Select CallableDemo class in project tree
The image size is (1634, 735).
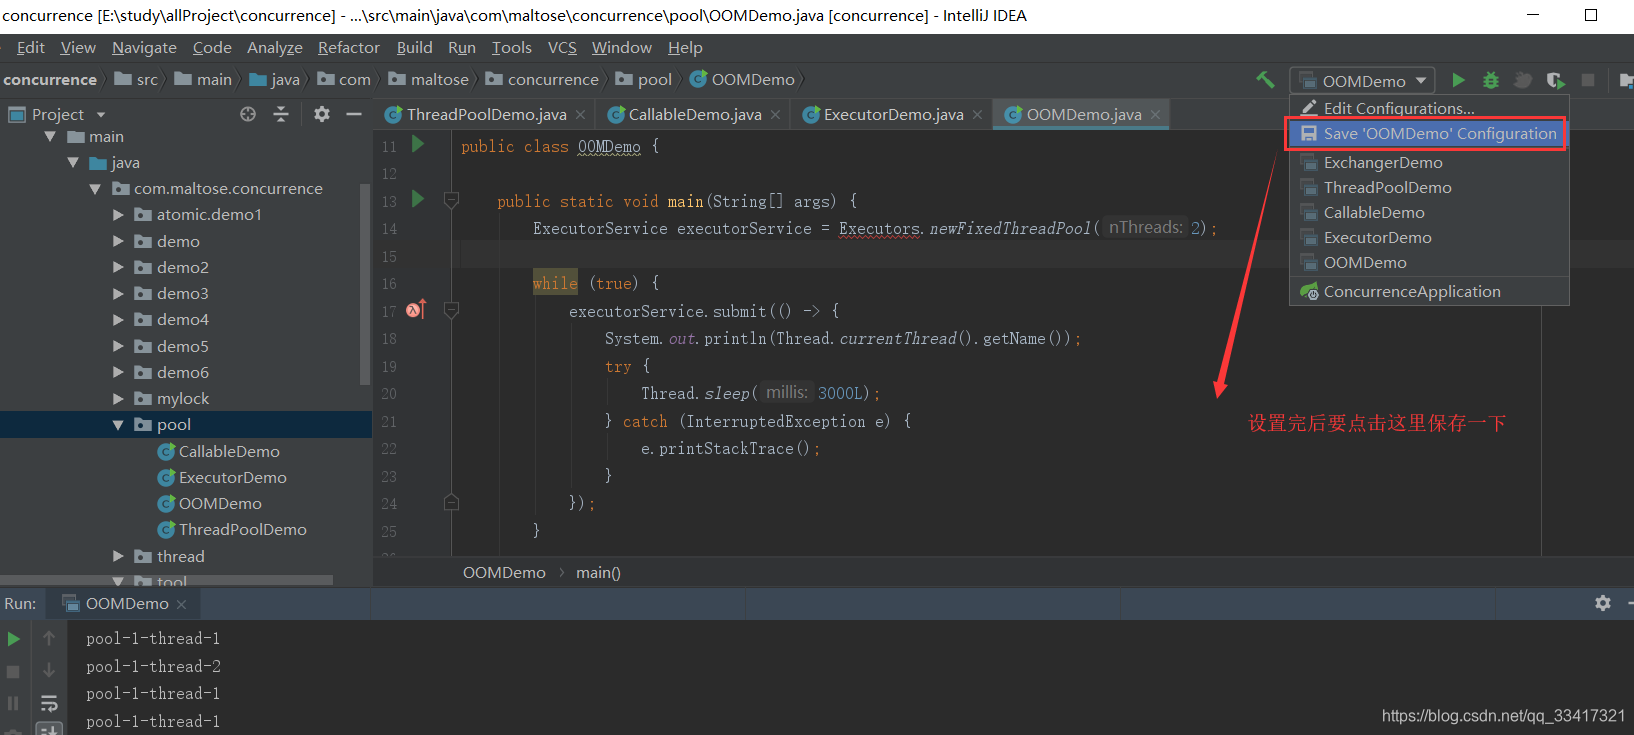click(x=218, y=451)
